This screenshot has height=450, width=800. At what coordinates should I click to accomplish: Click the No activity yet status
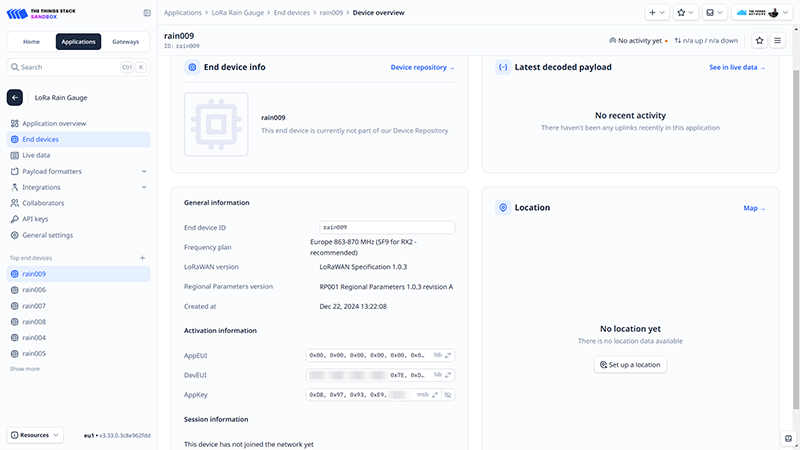(639, 41)
